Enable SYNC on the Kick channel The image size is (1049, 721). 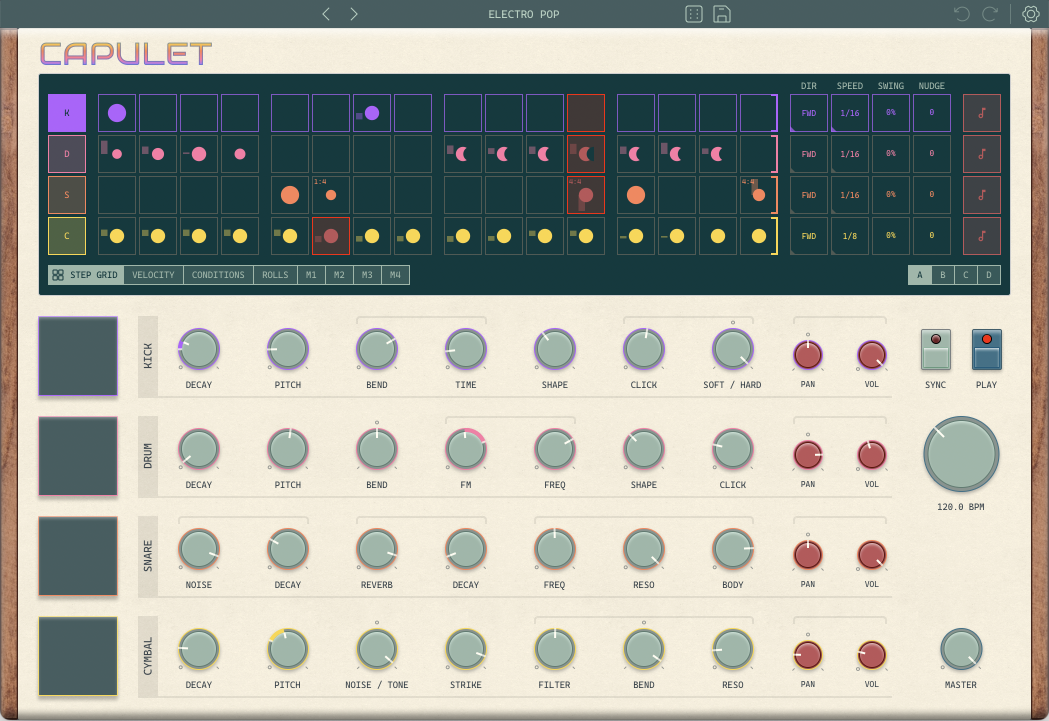pyautogui.click(x=935, y=350)
